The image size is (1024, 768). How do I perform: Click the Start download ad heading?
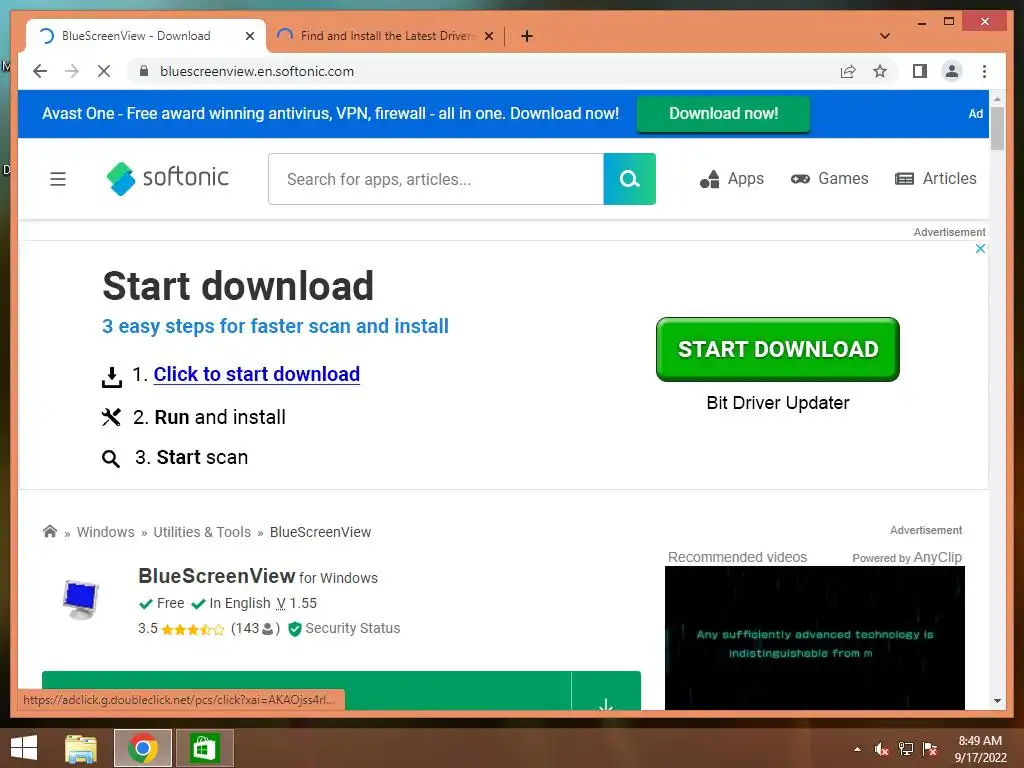pyautogui.click(x=238, y=286)
